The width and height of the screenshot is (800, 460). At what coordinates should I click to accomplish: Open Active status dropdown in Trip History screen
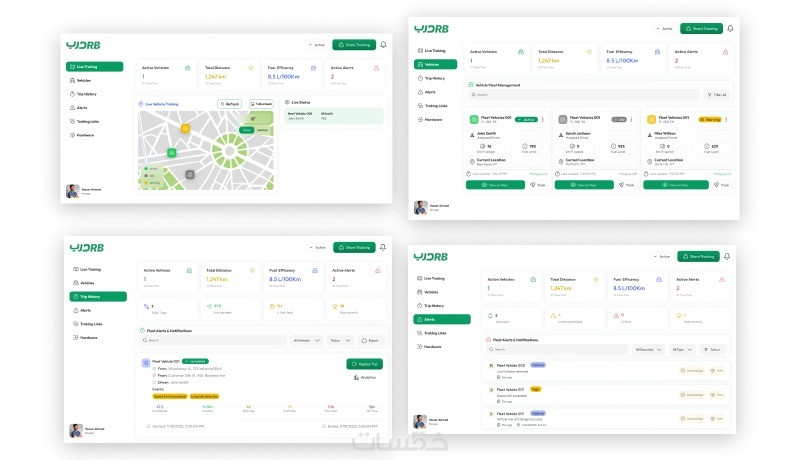point(317,247)
